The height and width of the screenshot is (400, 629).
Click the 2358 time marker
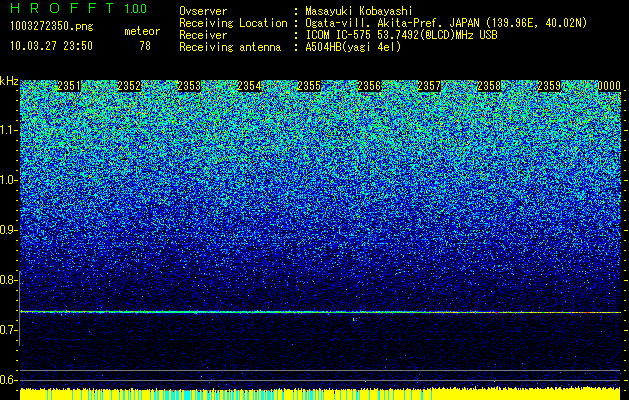[x=489, y=86]
